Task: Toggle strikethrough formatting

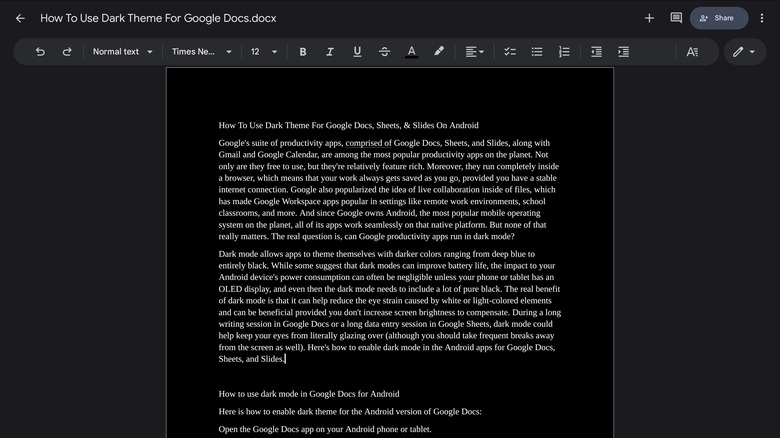Action: click(384, 52)
